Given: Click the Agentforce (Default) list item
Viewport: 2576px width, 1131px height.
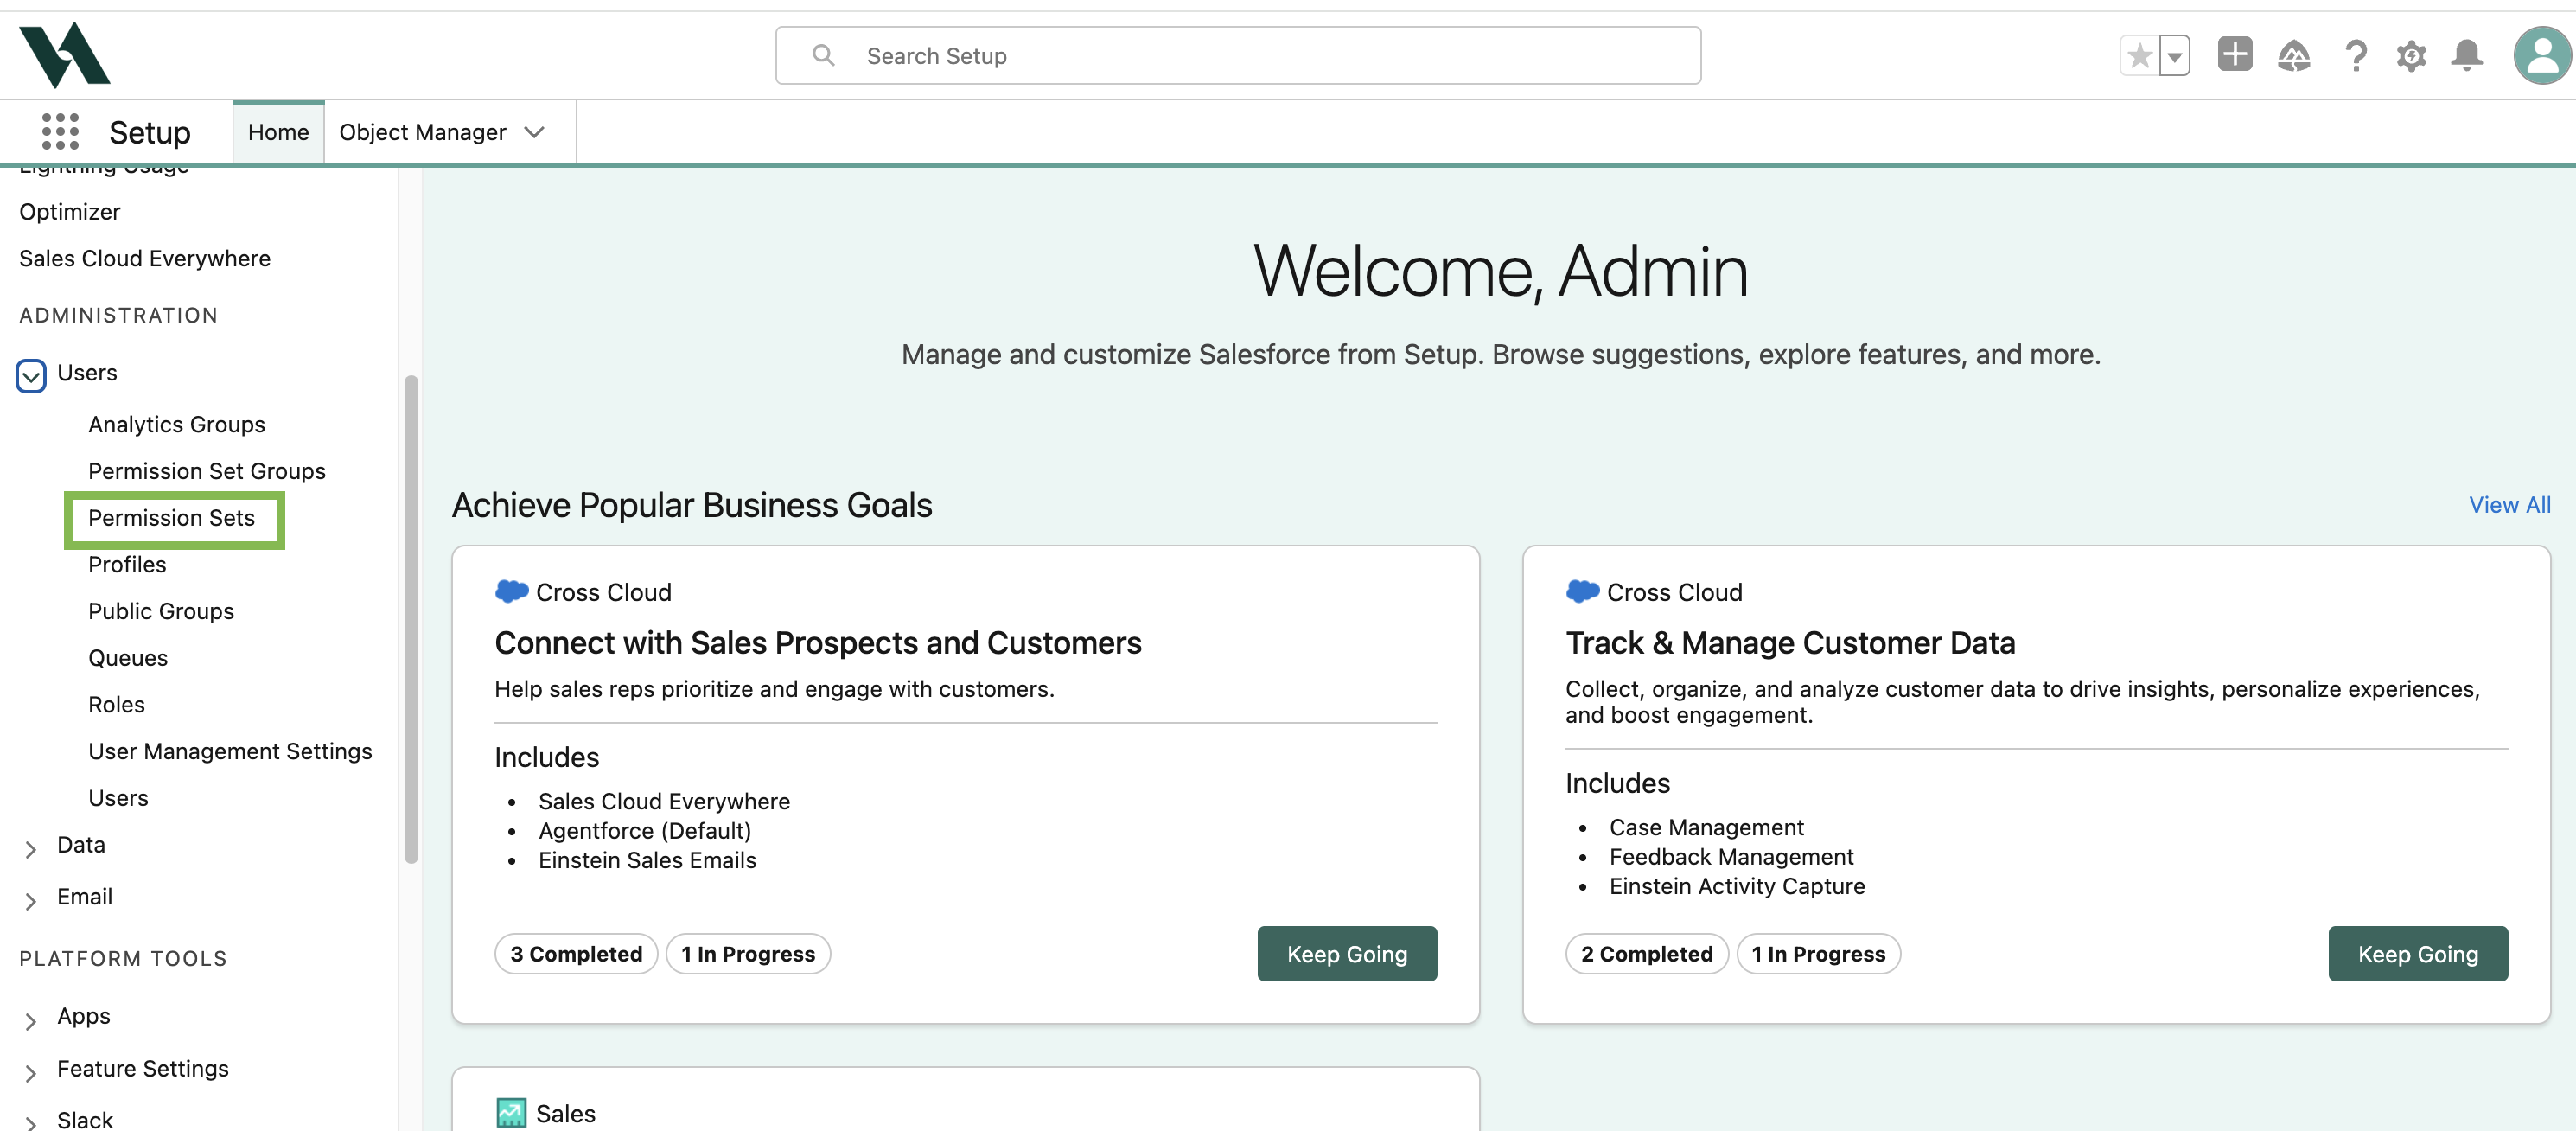Looking at the screenshot, I should 644,831.
